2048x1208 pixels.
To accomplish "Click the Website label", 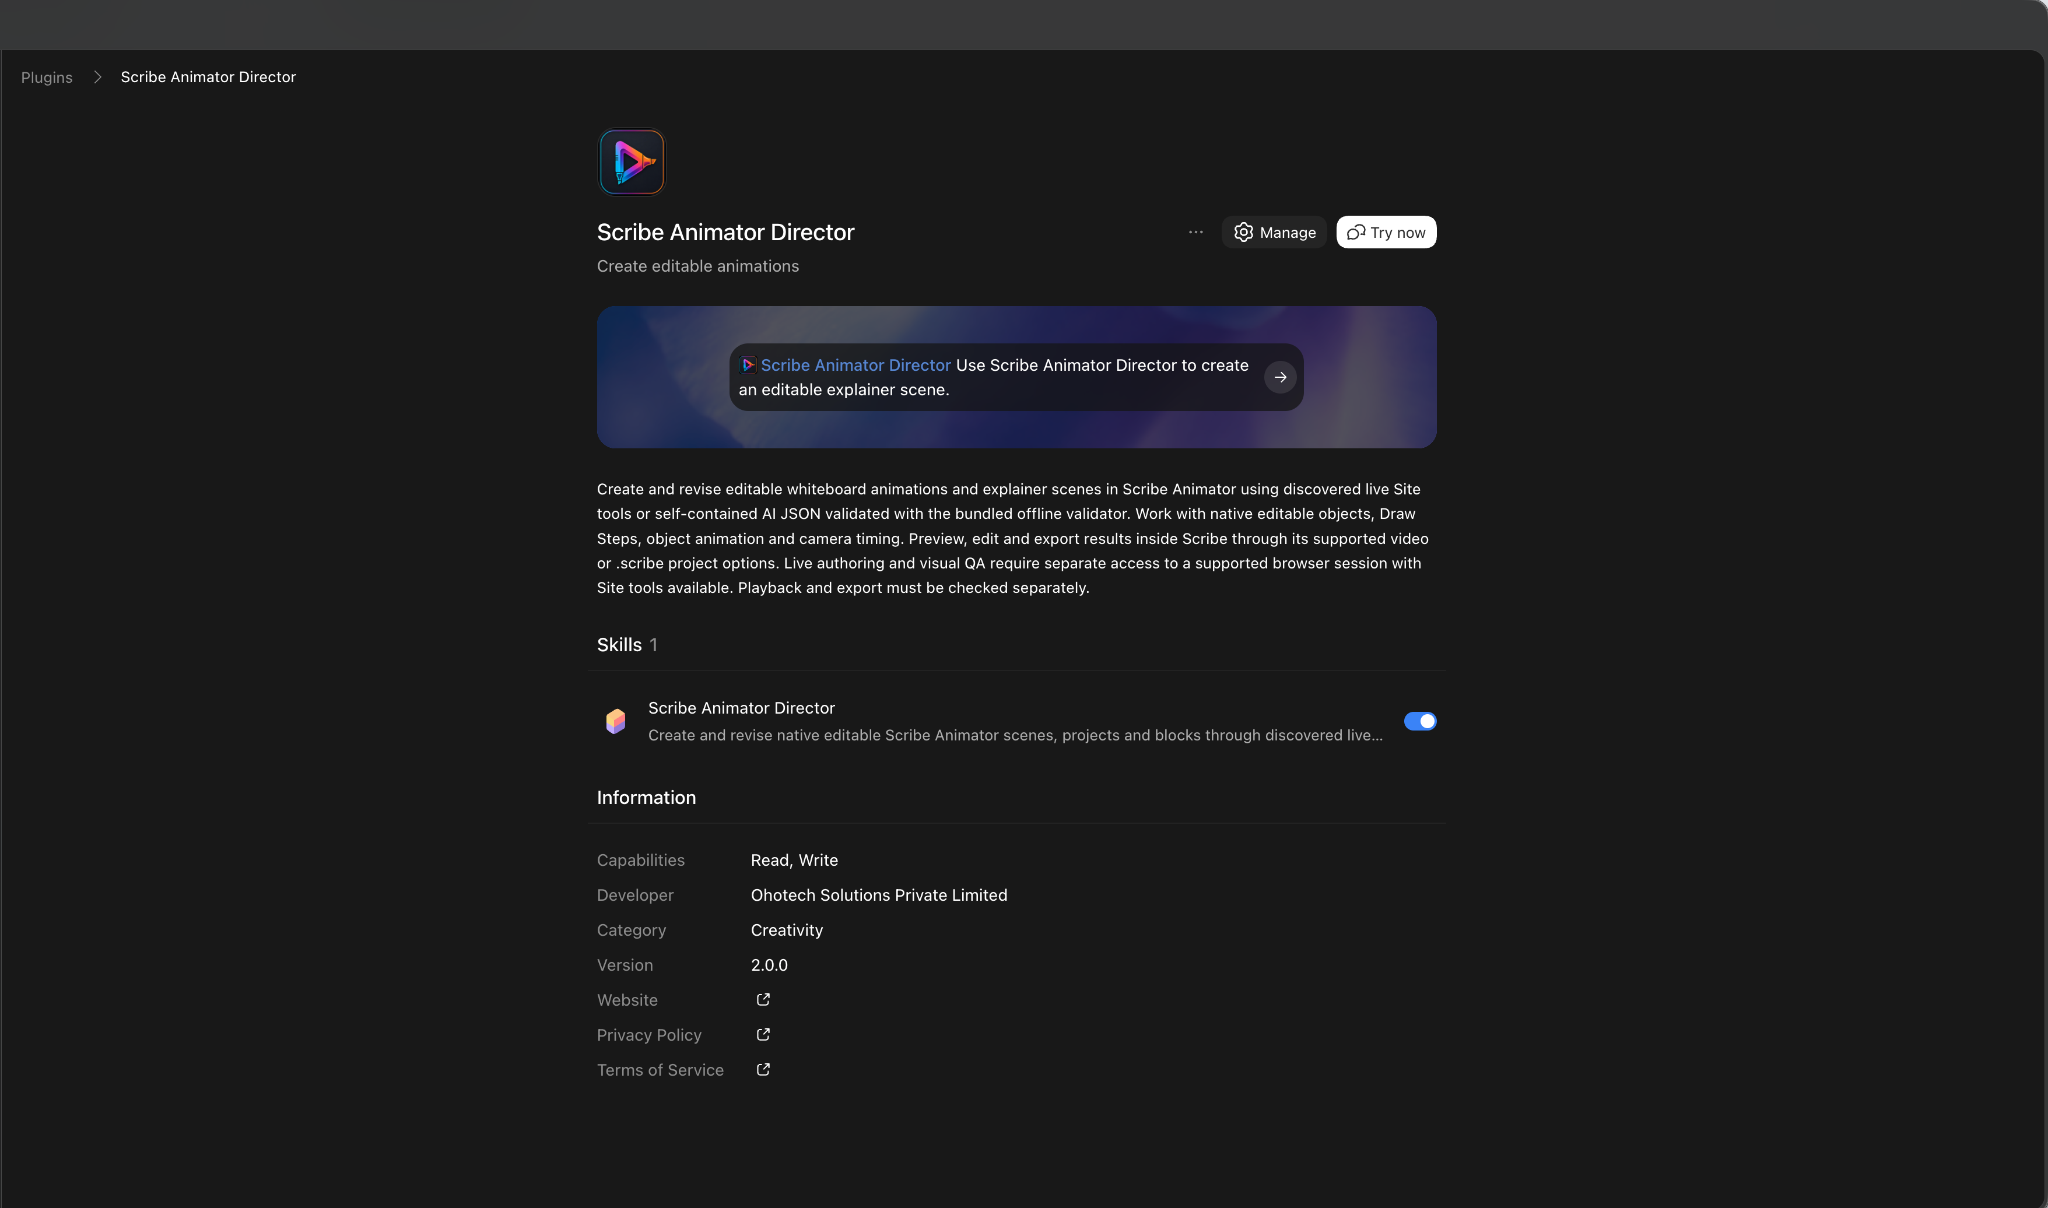I will [627, 1000].
